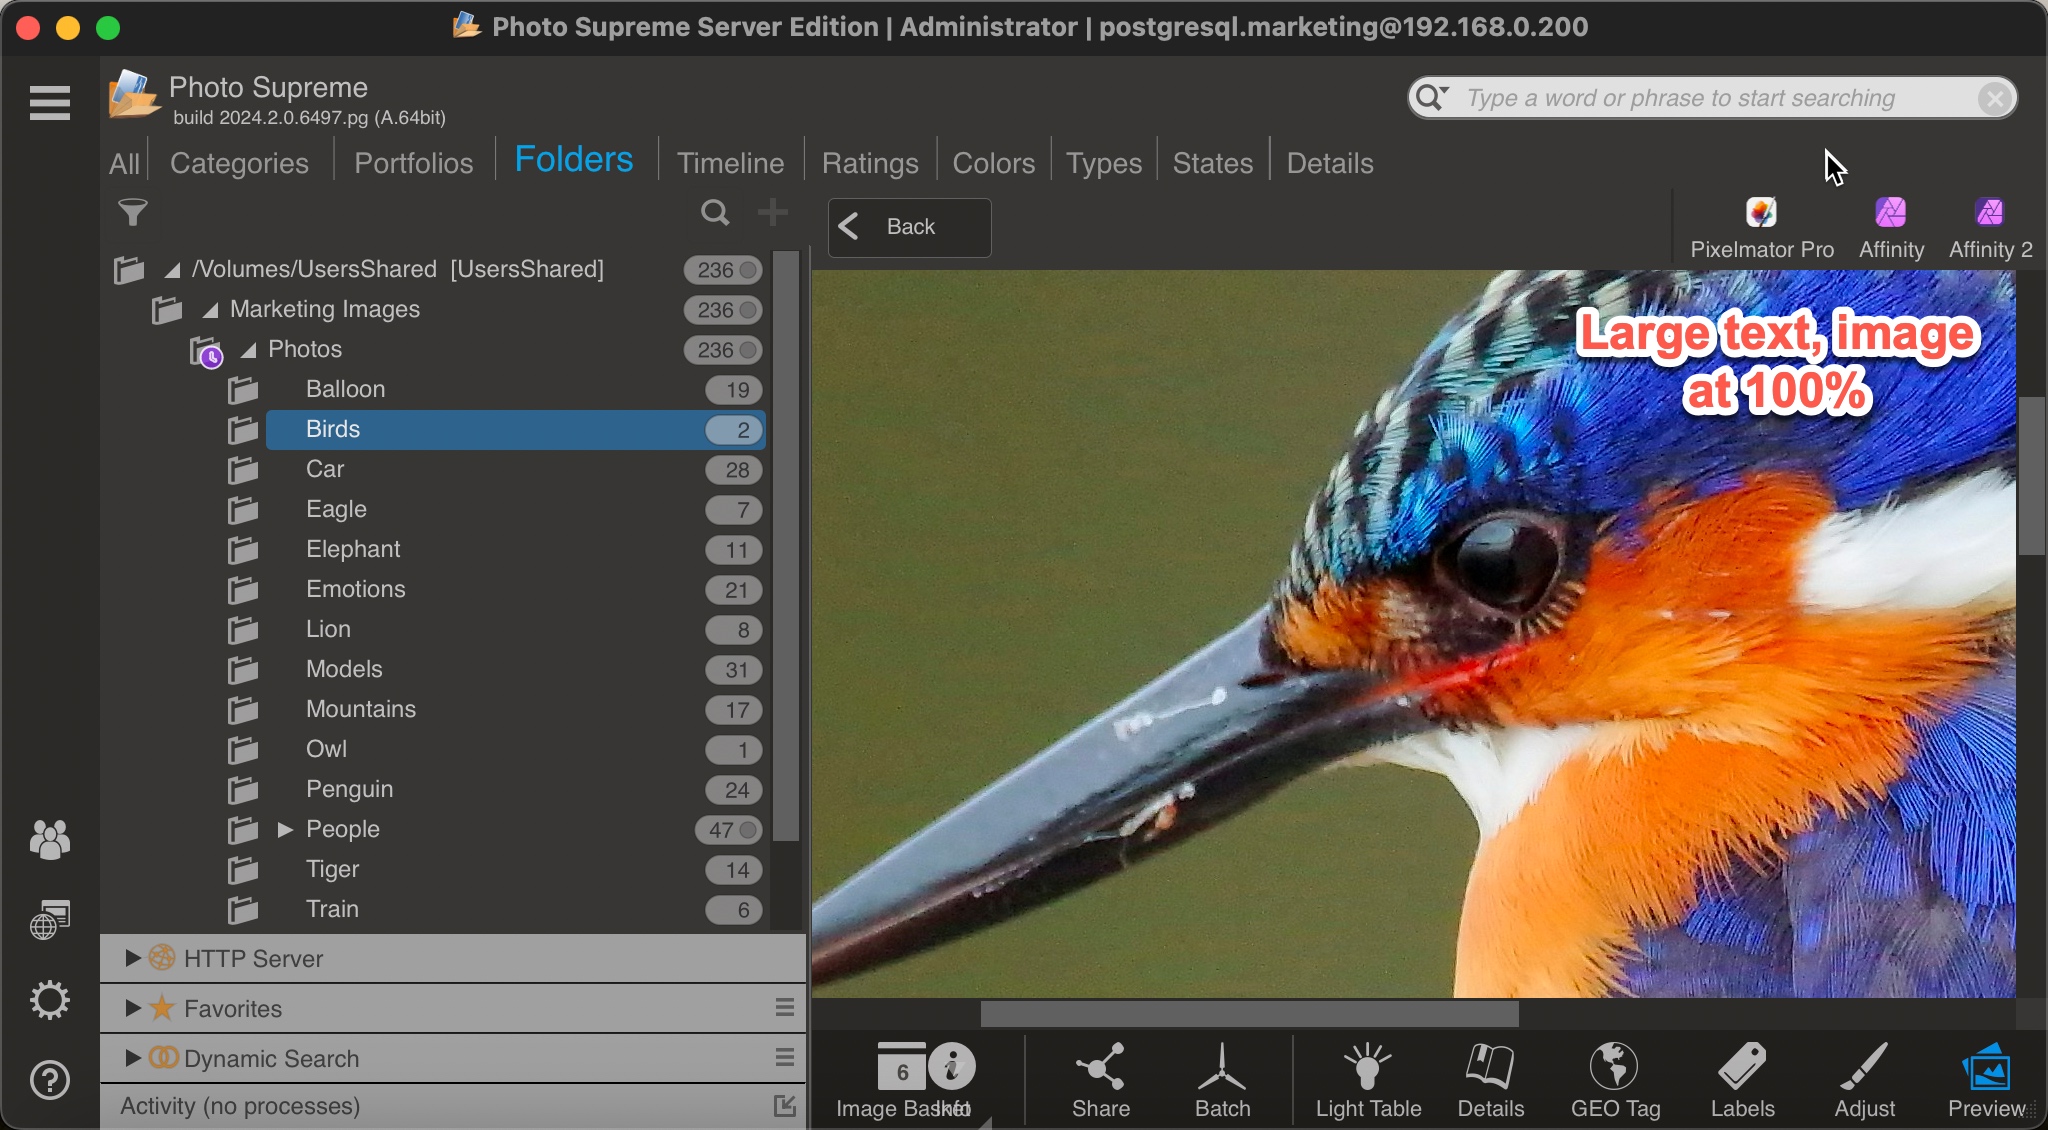Click the folder tree vertical scrollbar
Viewport: 2048px width, 1130px height.
tap(787, 545)
